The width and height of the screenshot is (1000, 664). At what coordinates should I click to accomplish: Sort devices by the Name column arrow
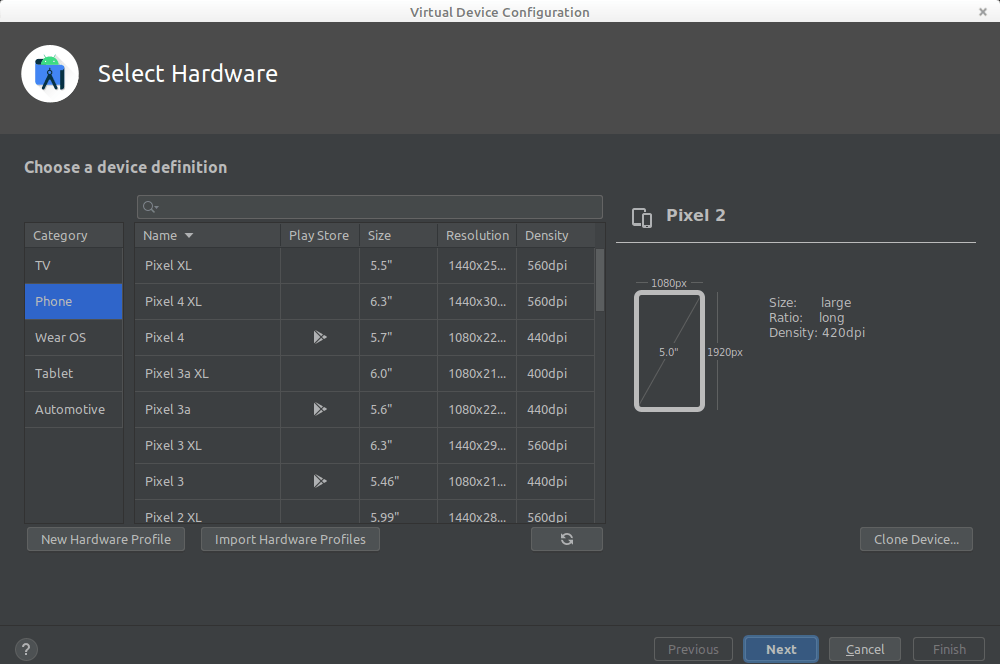tap(189, 235)
